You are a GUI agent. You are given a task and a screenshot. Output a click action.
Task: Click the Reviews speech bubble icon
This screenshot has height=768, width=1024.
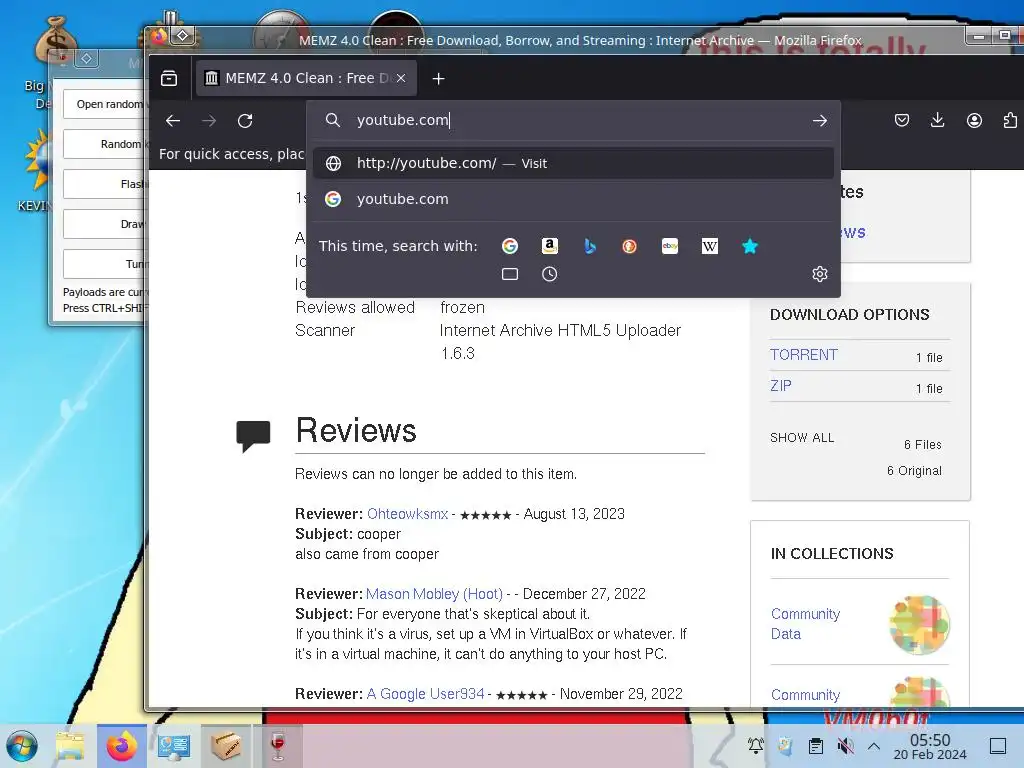pyautogui.click(x=253, y=436)
